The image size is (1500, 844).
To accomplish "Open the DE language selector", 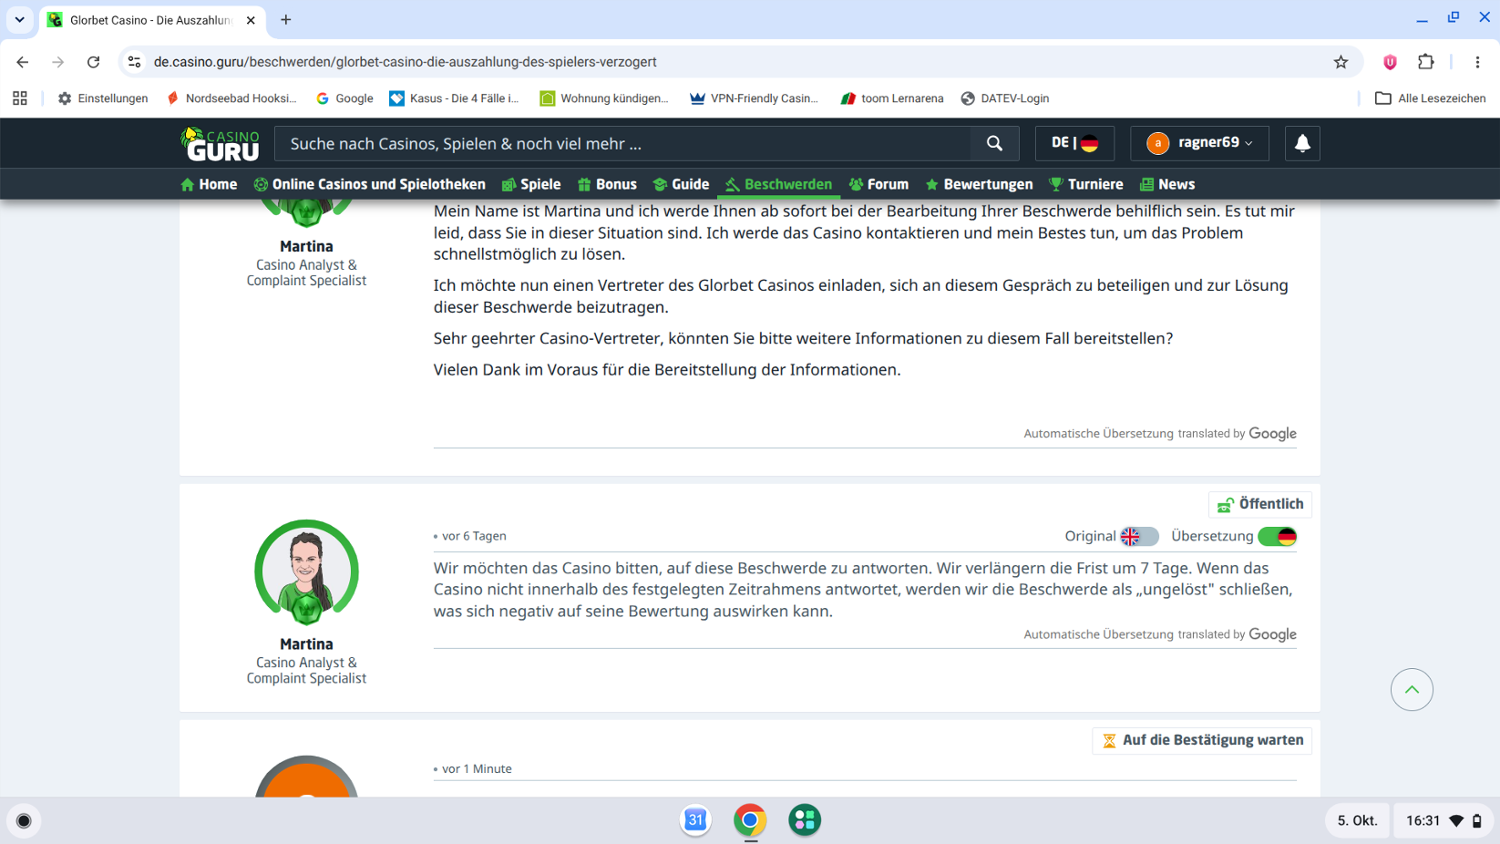I will click(x=1074, y=143).
